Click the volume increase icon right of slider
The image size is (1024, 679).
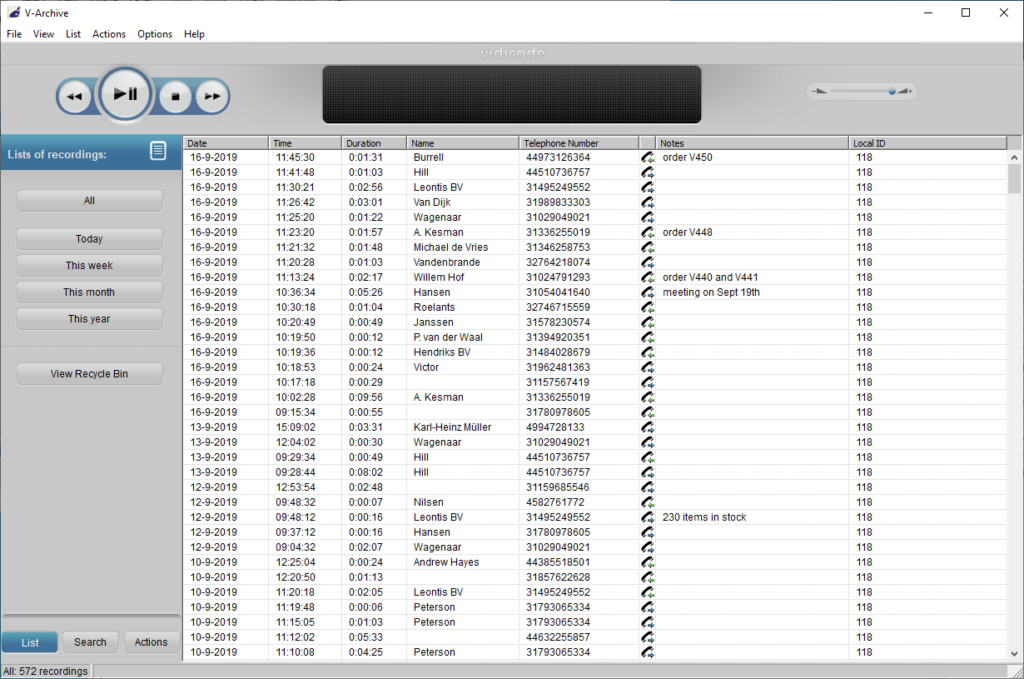tap(906, 91)
